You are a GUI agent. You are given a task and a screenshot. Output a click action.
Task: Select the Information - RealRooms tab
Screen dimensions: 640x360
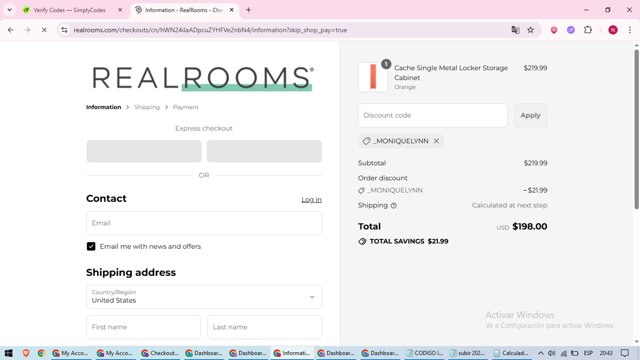(x=184, y=10)
